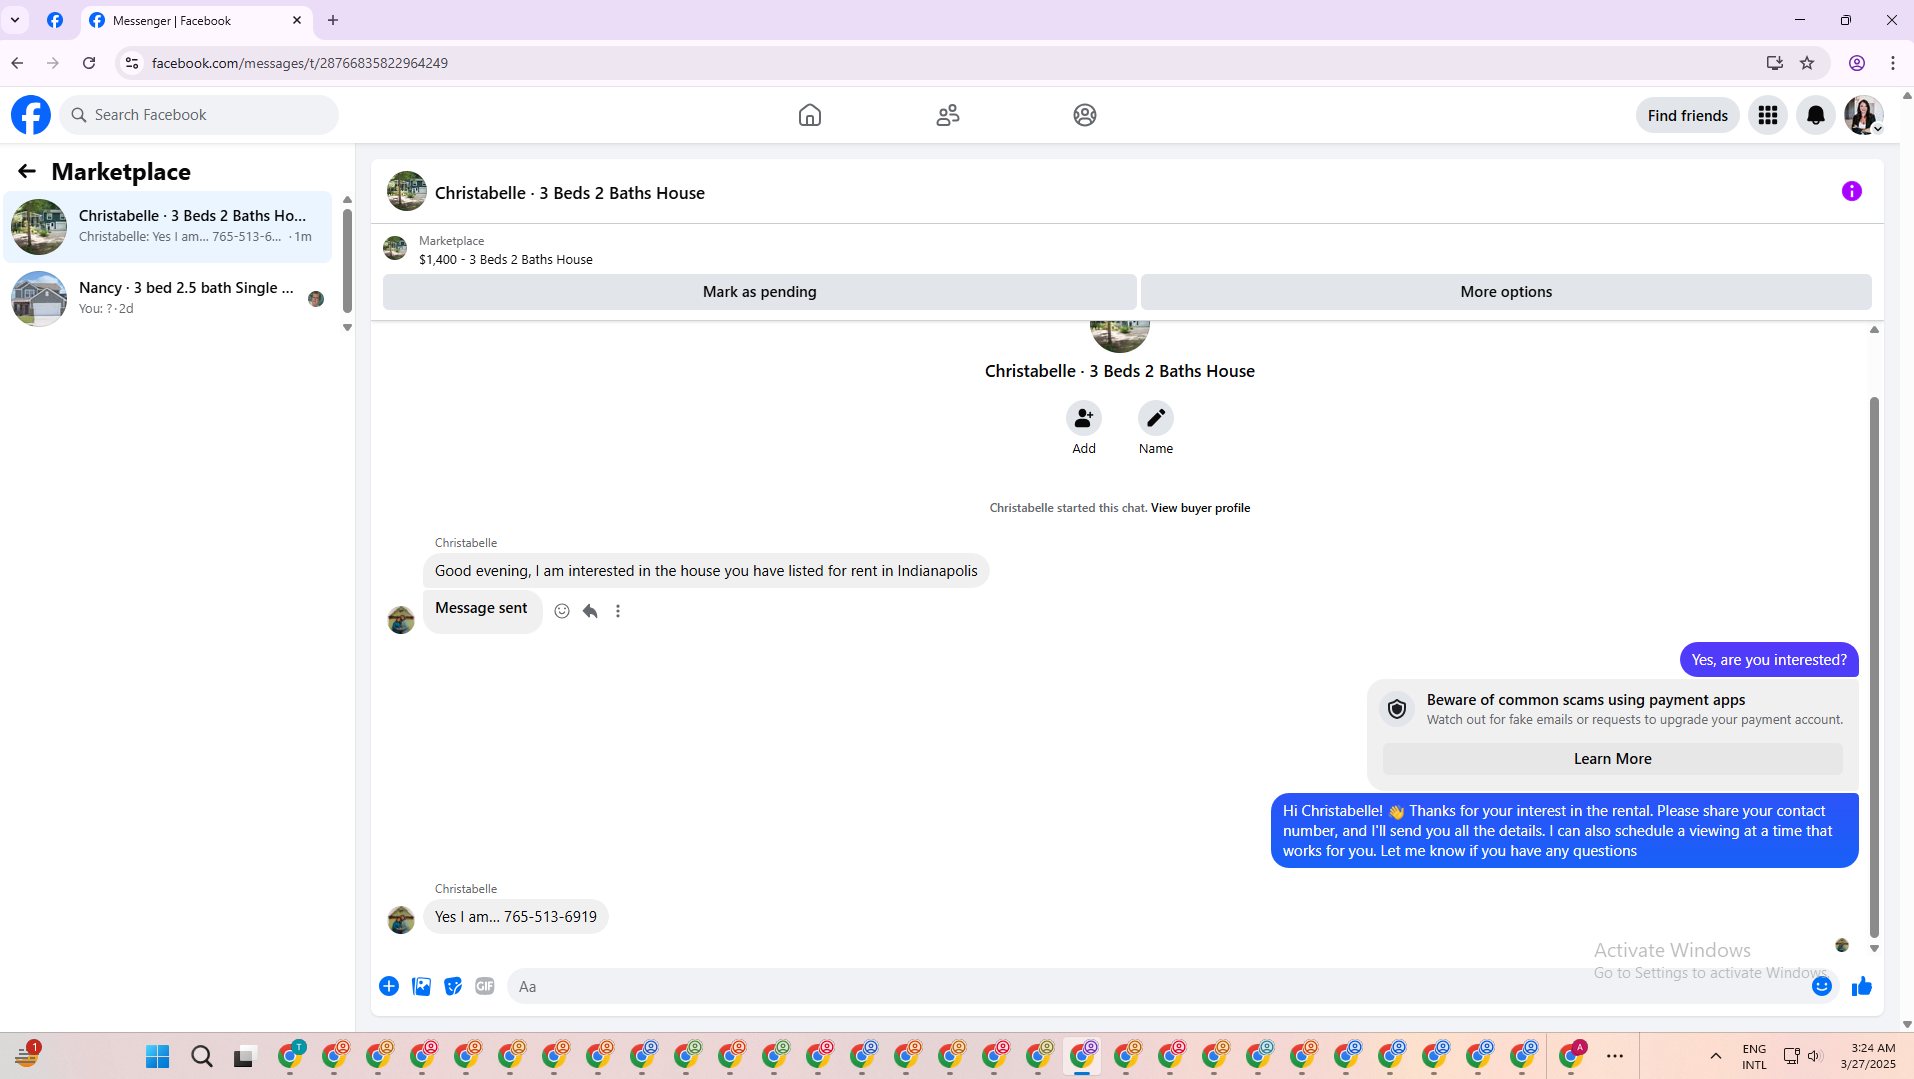Open more options for Message sent bubble

coord(618,611)
